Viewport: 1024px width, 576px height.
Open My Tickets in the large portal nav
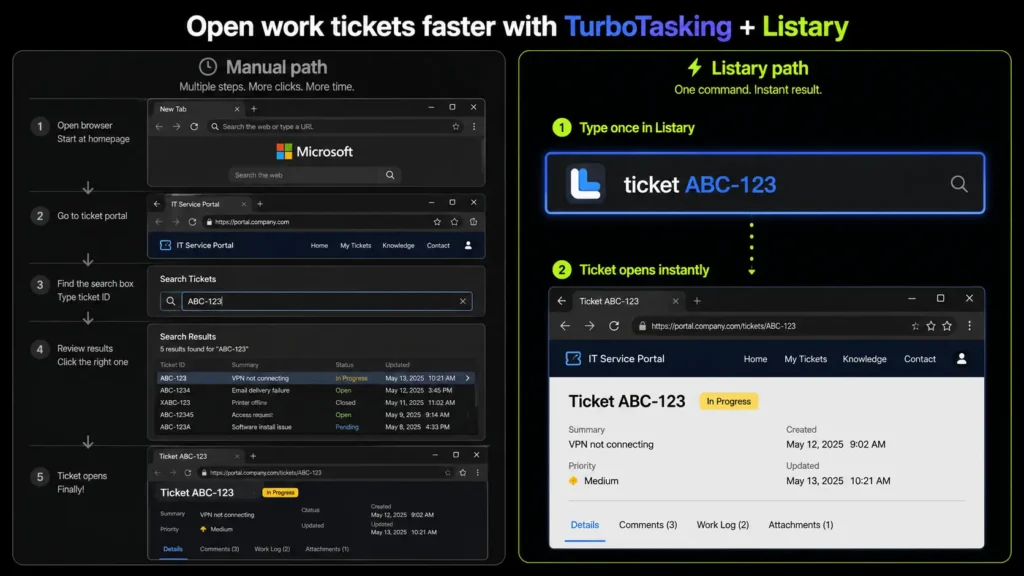[x=805, y=359]
